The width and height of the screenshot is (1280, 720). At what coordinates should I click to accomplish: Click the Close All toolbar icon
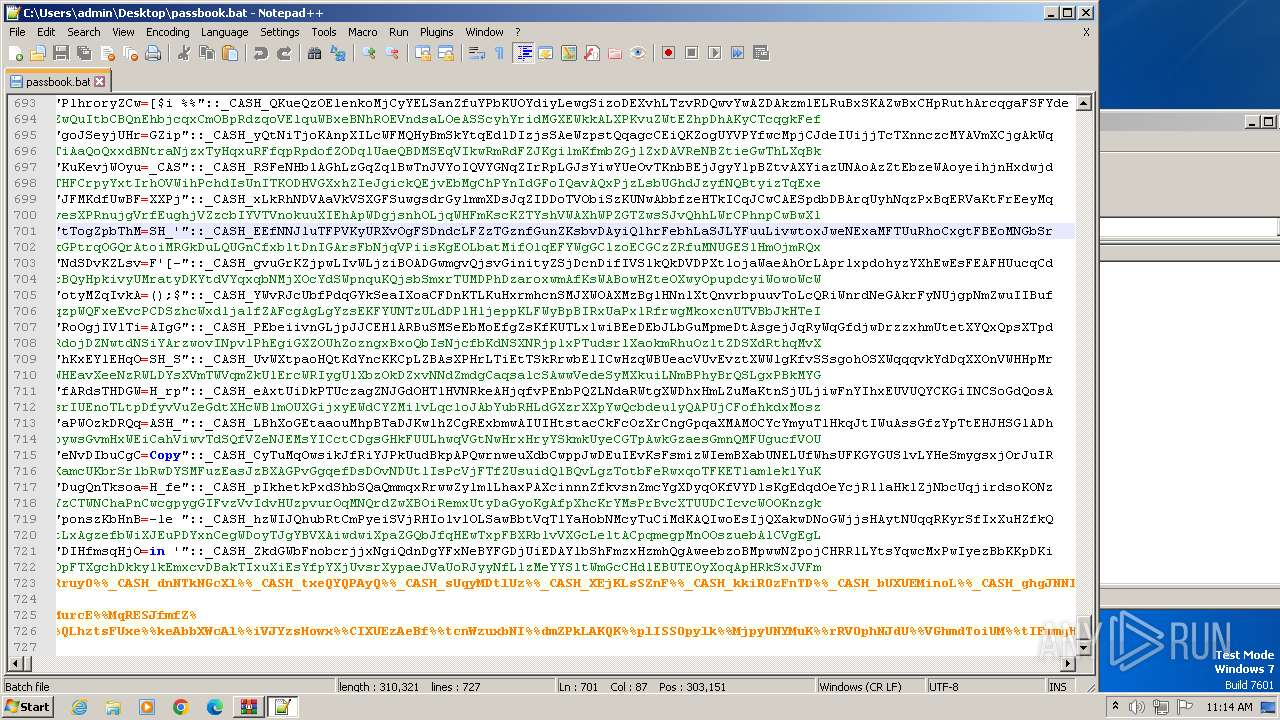click(x=130, y=53)
